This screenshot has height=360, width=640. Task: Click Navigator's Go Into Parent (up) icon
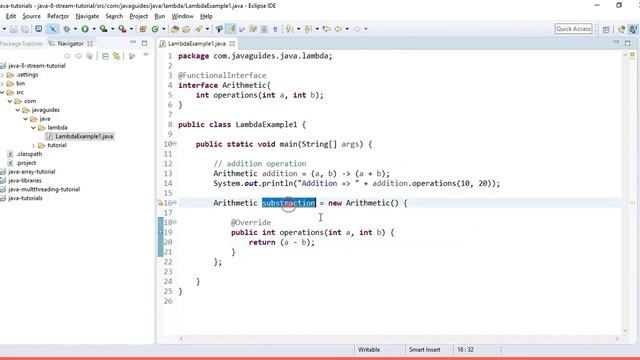pyautogui.click(x=89, y=56)
